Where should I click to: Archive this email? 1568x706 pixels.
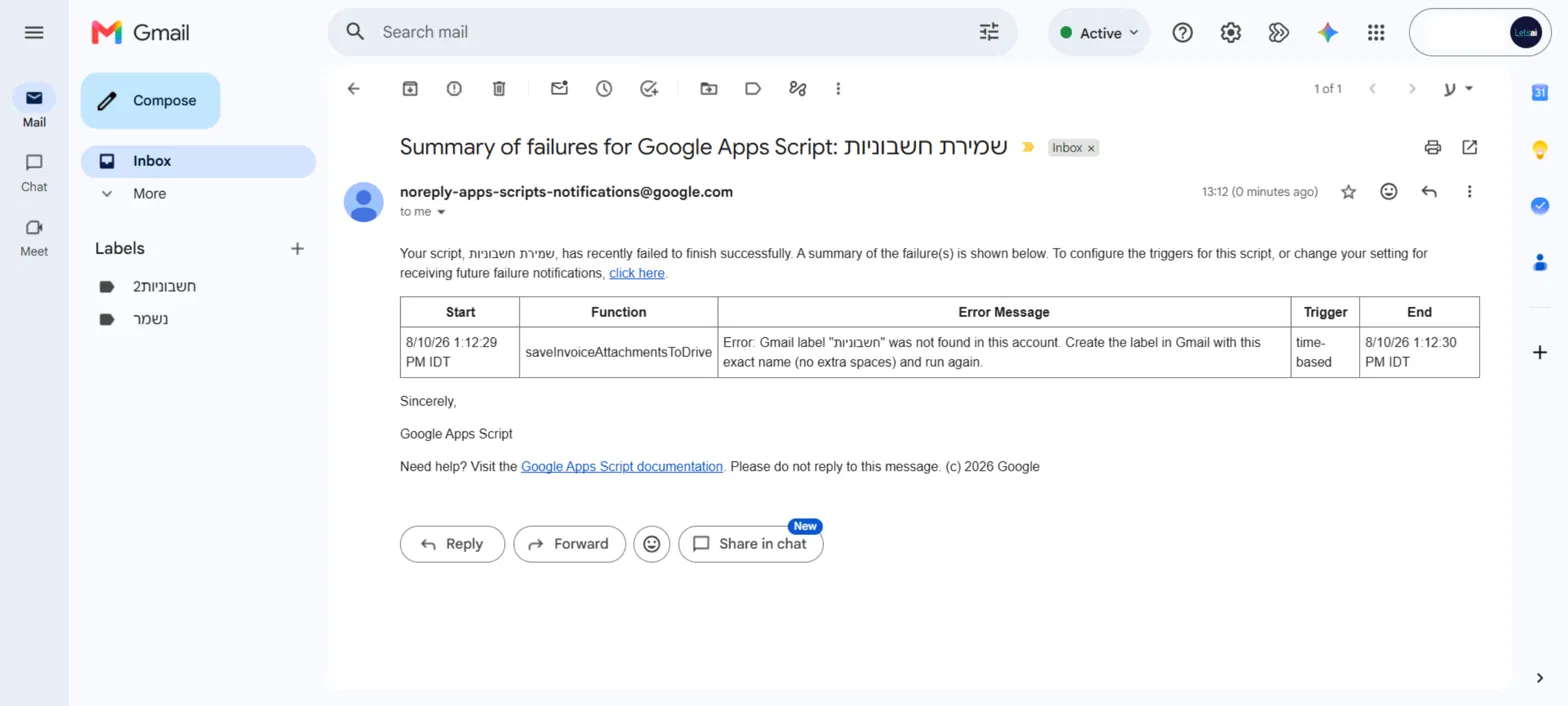(x=410, y=89)
